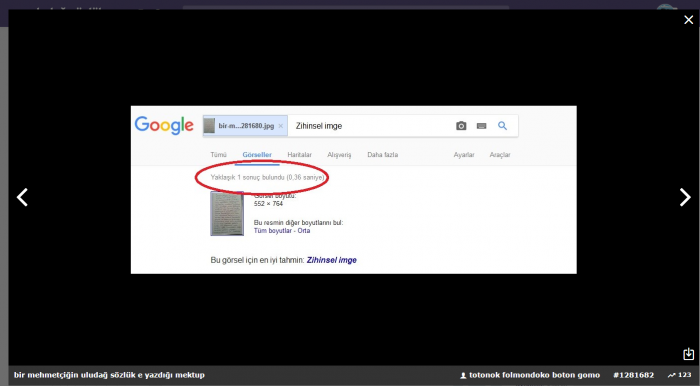This screenshot has height=386, width=700.
Task: Go to the previous image
Action: [x=22, y=197]
